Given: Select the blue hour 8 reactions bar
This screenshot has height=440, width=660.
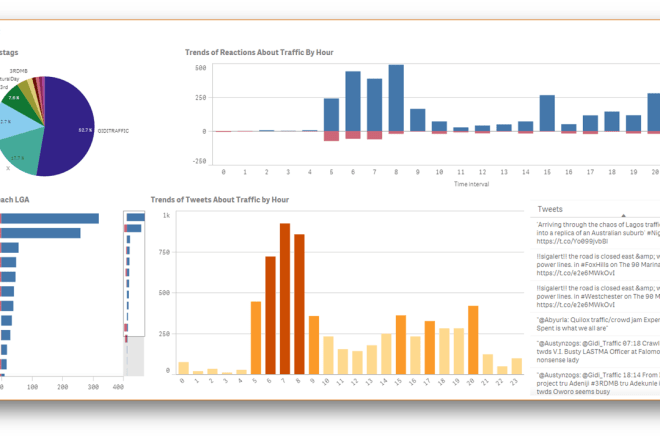Looking at the screenshot, I should [396, 98].
